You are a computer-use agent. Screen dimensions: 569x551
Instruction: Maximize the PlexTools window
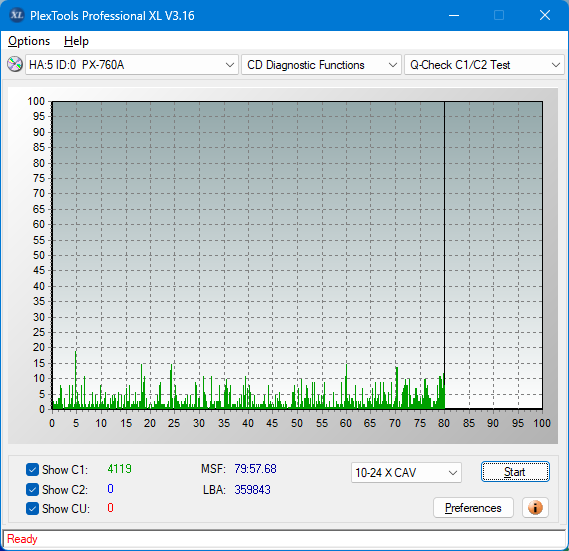[499, 15]
